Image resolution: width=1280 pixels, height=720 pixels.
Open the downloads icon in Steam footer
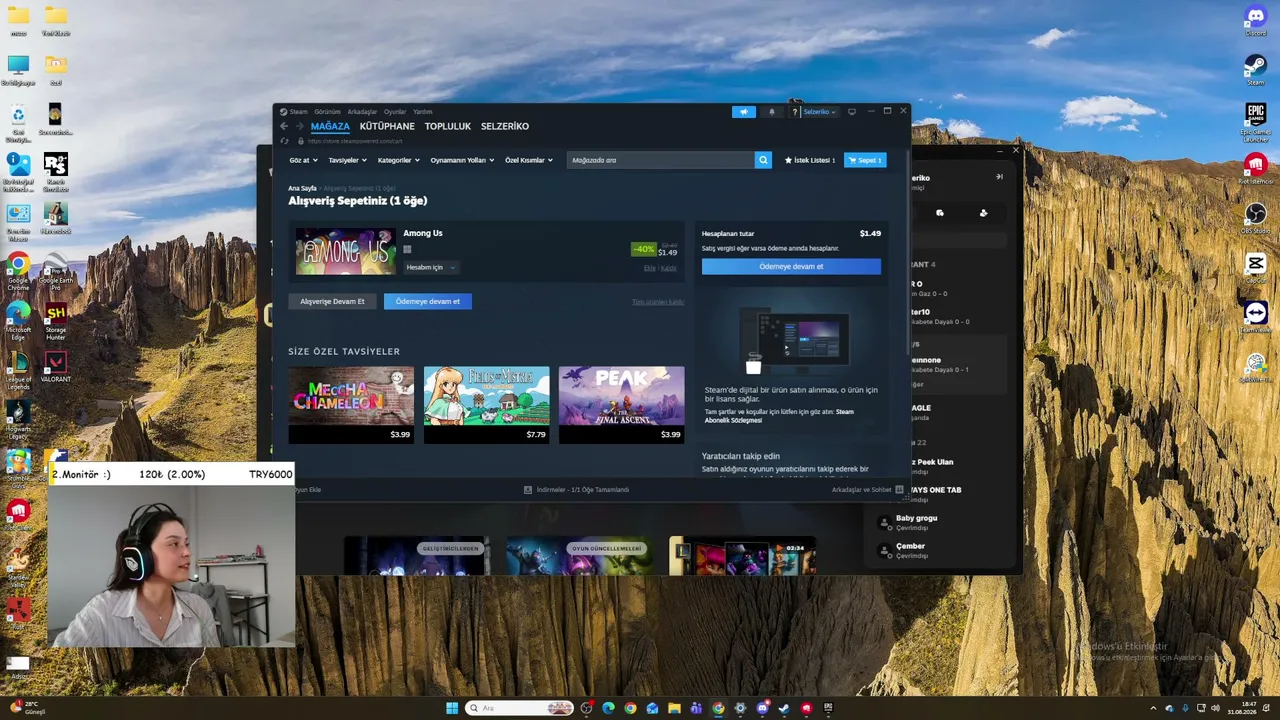tap(528, 490)
